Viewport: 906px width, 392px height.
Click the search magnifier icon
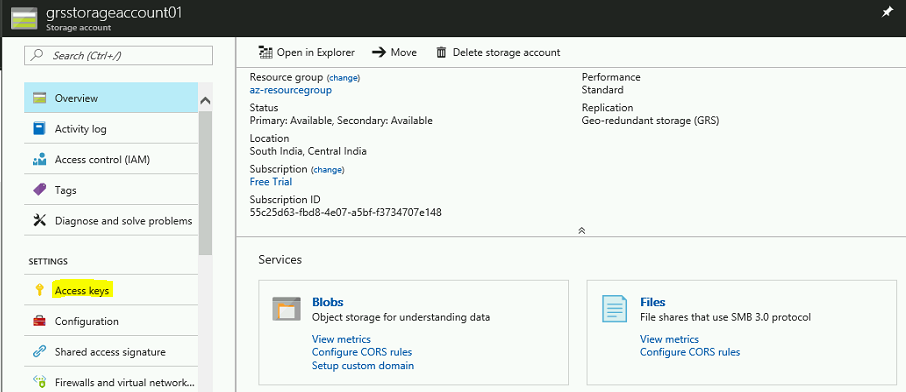coord(38,56)
